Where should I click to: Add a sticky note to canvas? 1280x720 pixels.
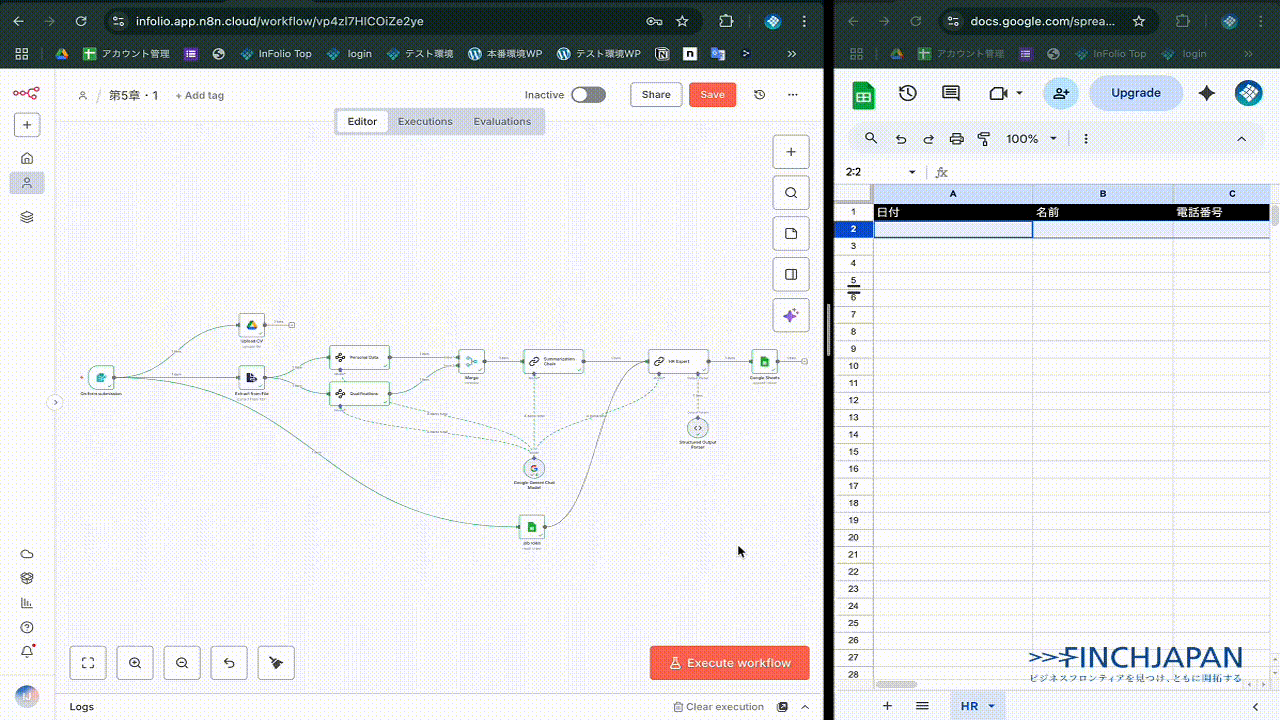pyautogui.click(x=791, y=233)
